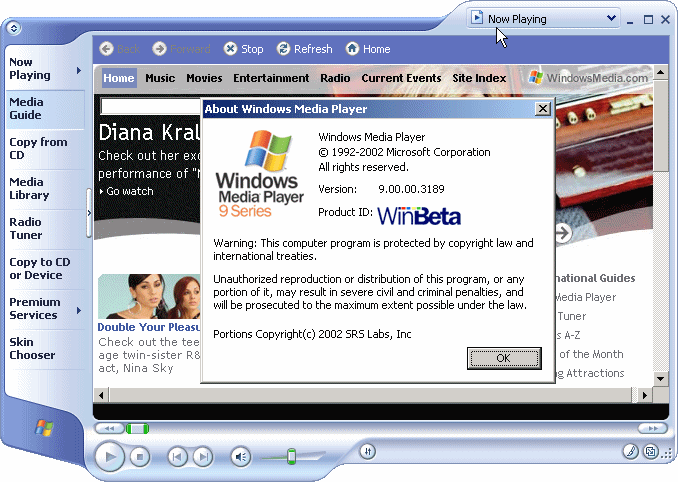Select the Home tab on web page
This screenshot has width=678, height=482.
click(119, 78)
